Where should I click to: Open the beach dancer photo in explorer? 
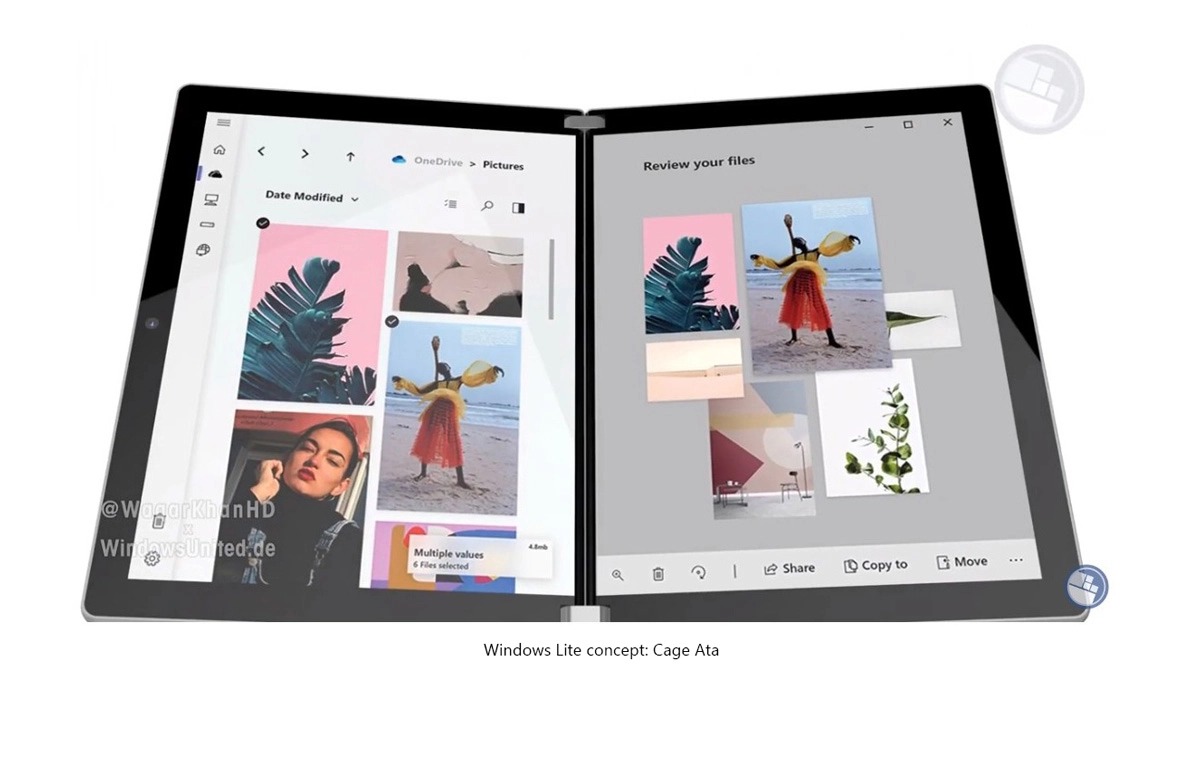(x=449, y=417)
